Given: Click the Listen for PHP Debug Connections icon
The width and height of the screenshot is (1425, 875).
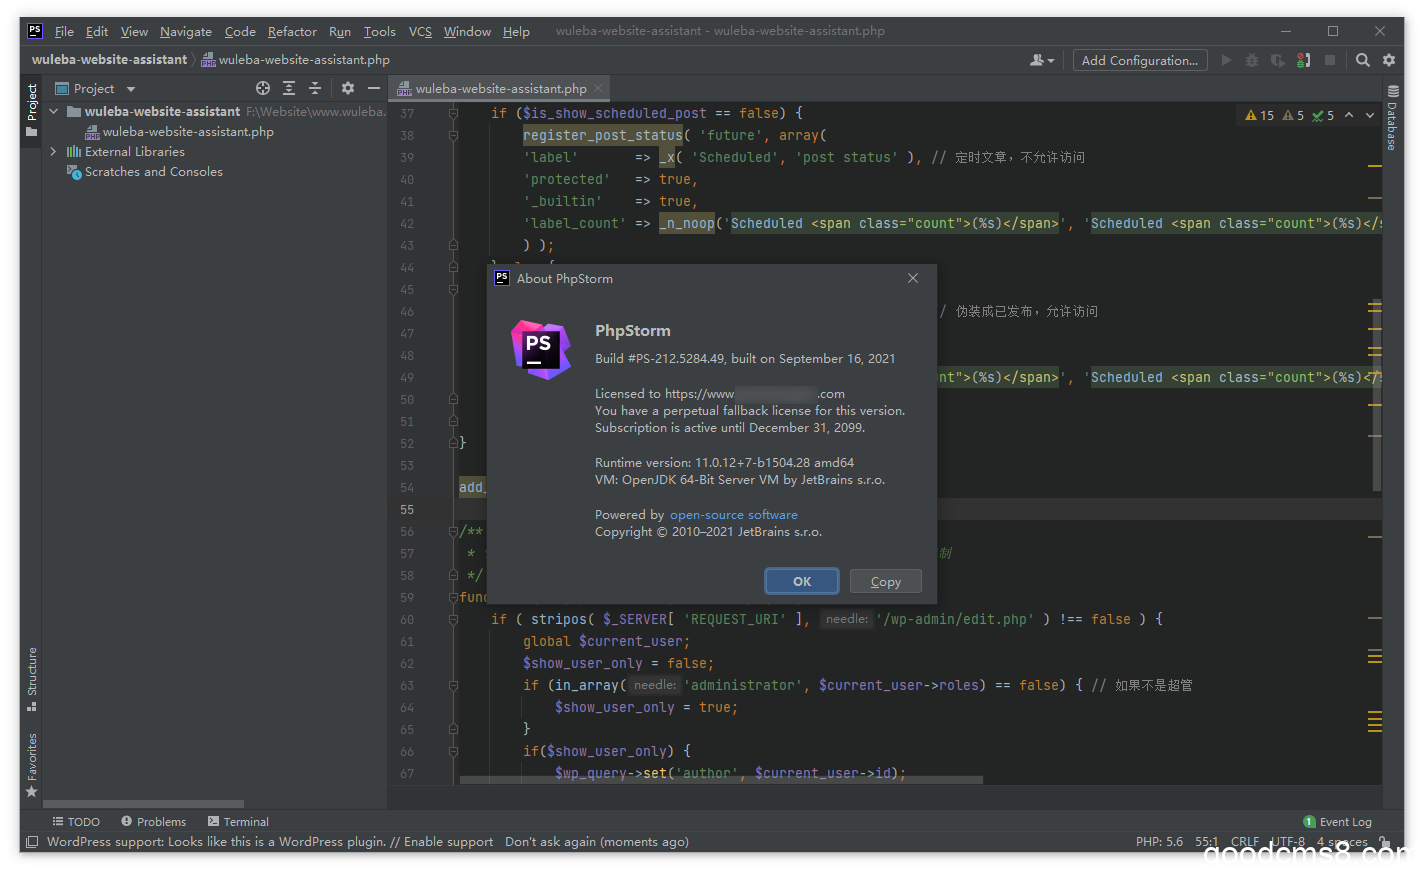Looking at the screenshot, I should coord(1304,60).
